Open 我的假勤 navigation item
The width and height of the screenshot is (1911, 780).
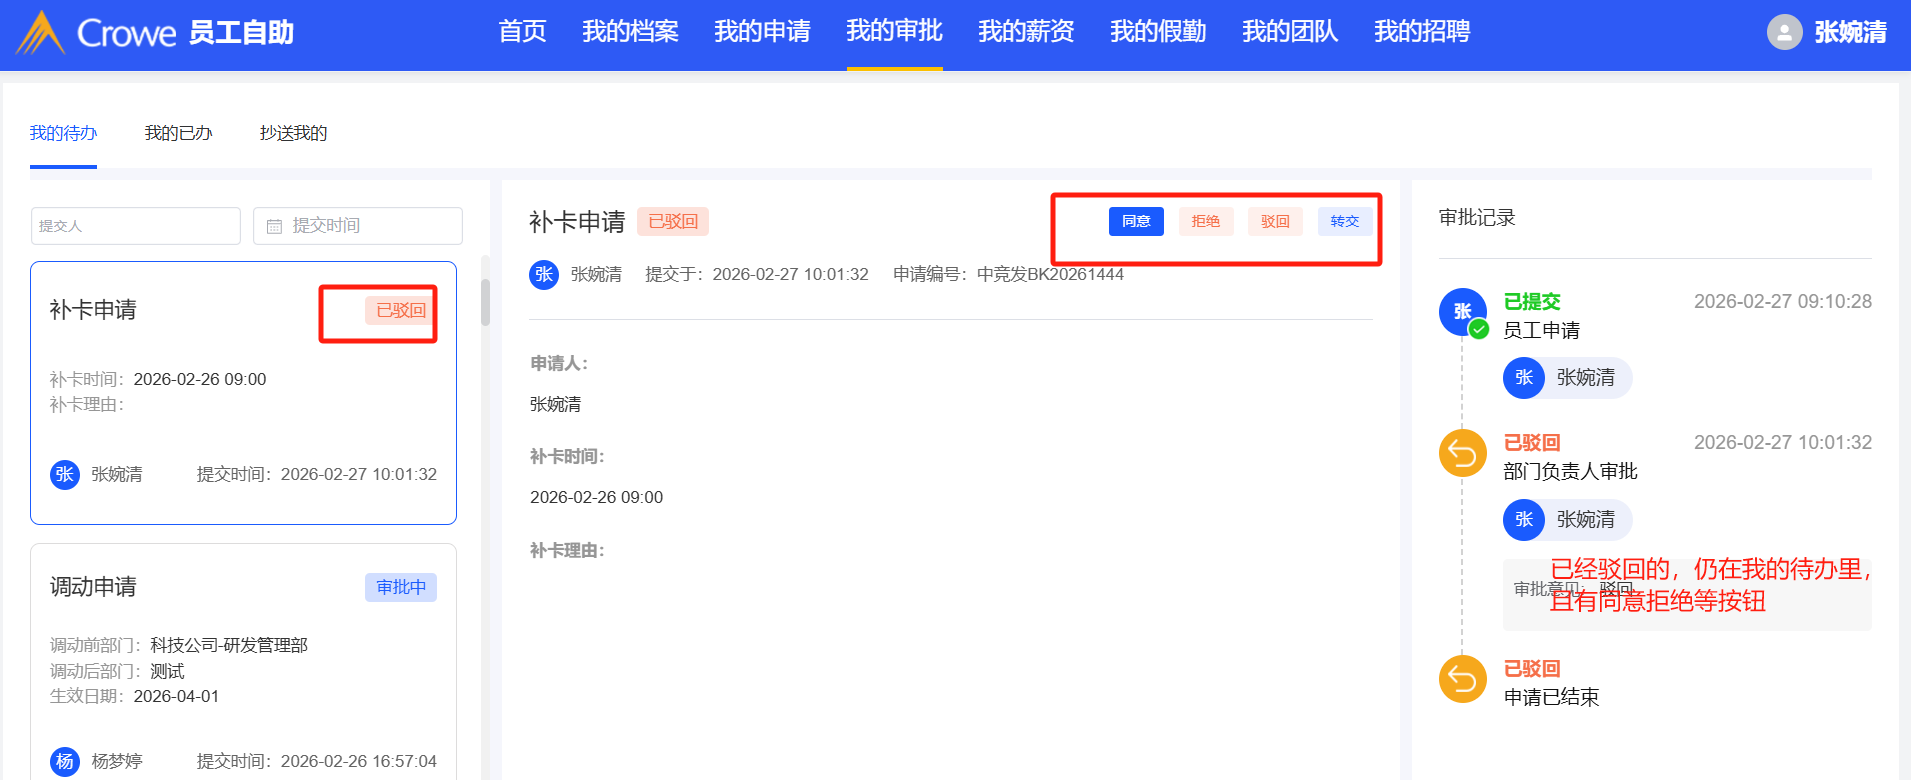tap(1158, 32)
